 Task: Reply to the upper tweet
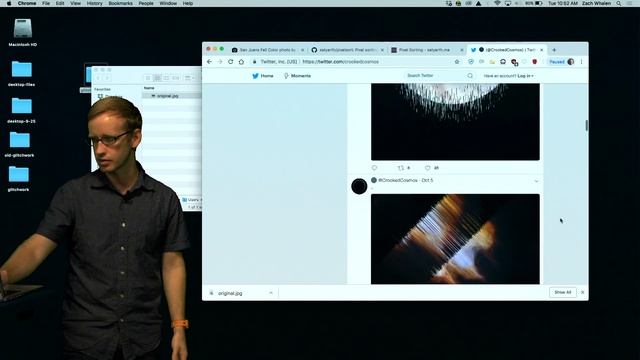pyautogui.click(x=374, y=168)
